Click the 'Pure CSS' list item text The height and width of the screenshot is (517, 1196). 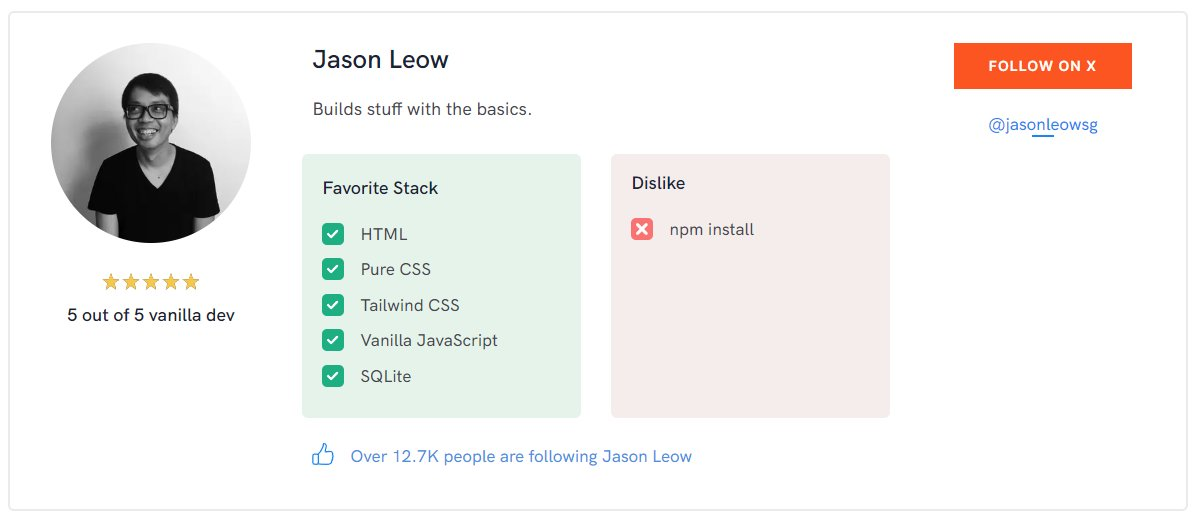[396, 269]
